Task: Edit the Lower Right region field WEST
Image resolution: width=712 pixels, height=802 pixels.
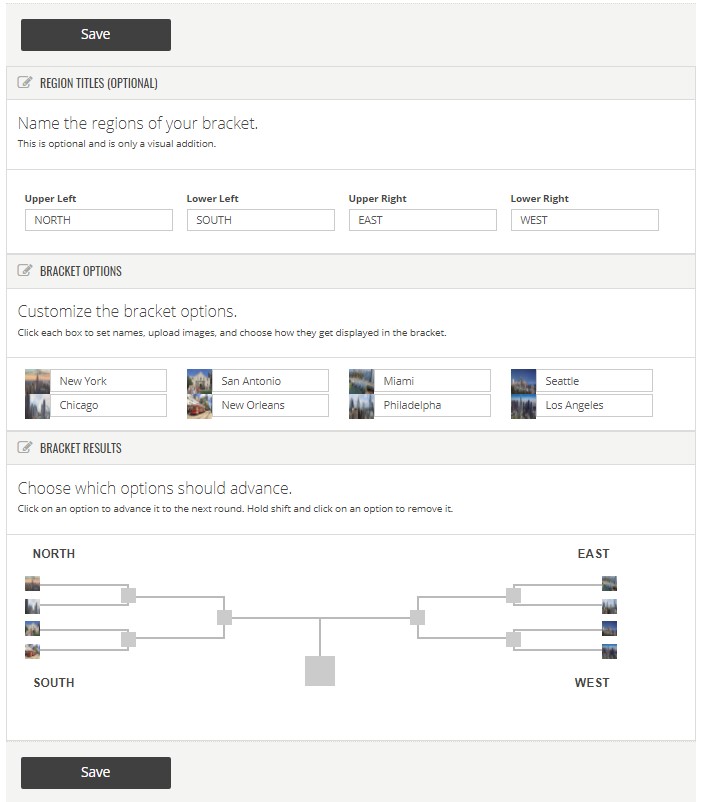Action: (585, 220)
